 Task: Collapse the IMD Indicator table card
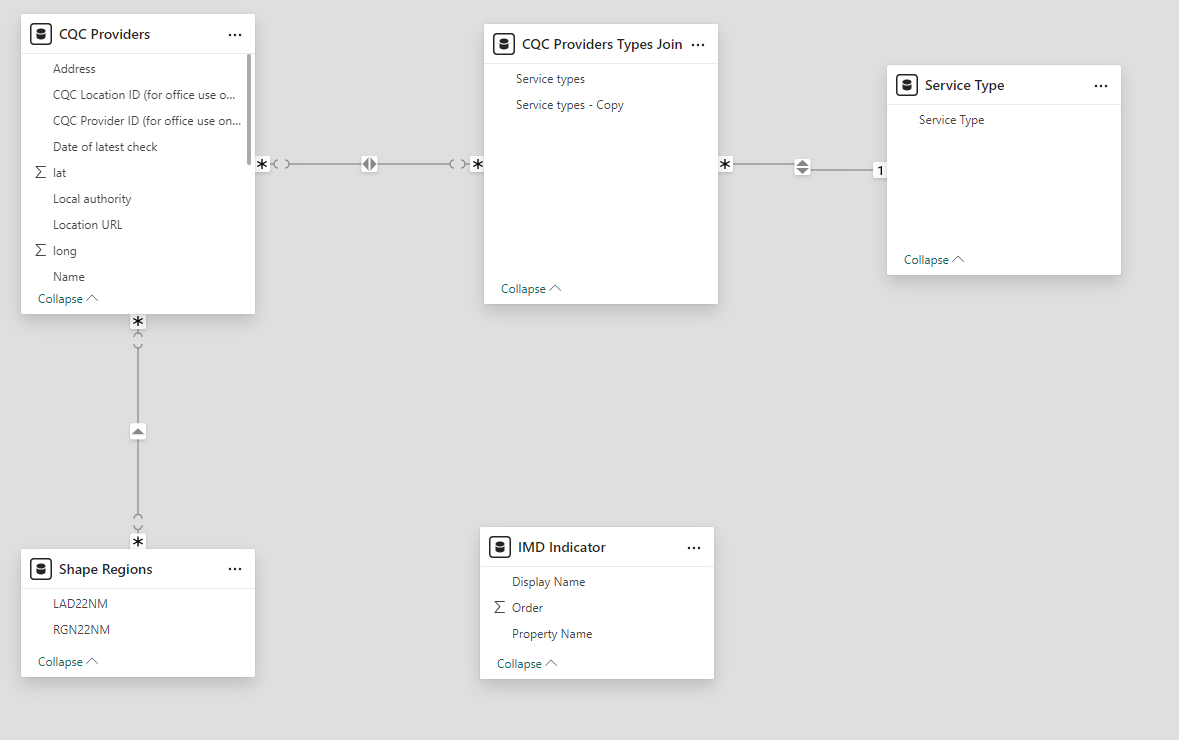click(x=527, y=664)
